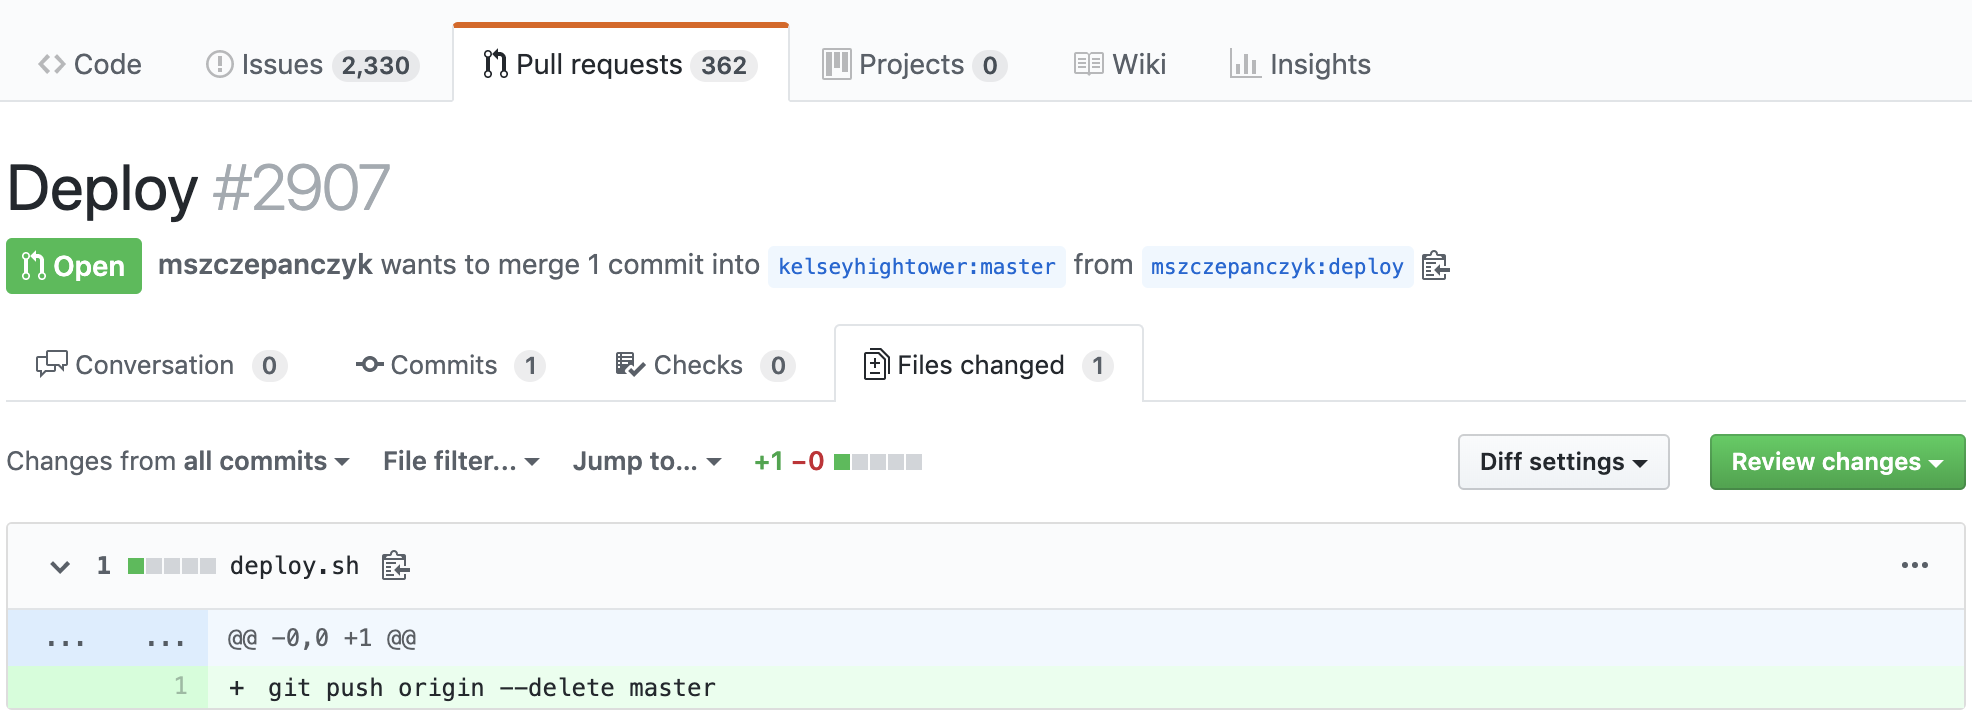
Task: Open the Projects tab
Action: pyautogui.click(x=914, y=64)
